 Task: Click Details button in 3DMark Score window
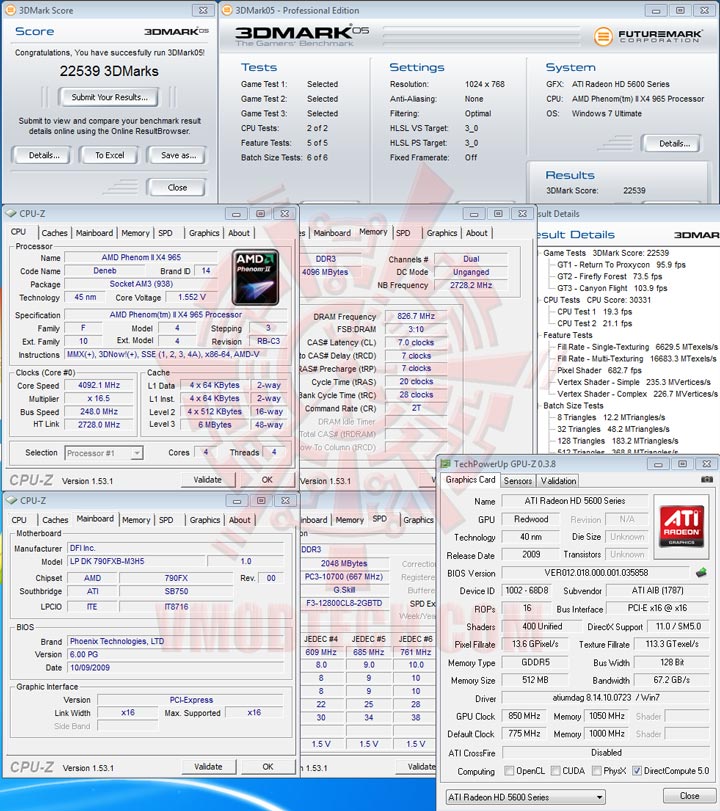43,155
